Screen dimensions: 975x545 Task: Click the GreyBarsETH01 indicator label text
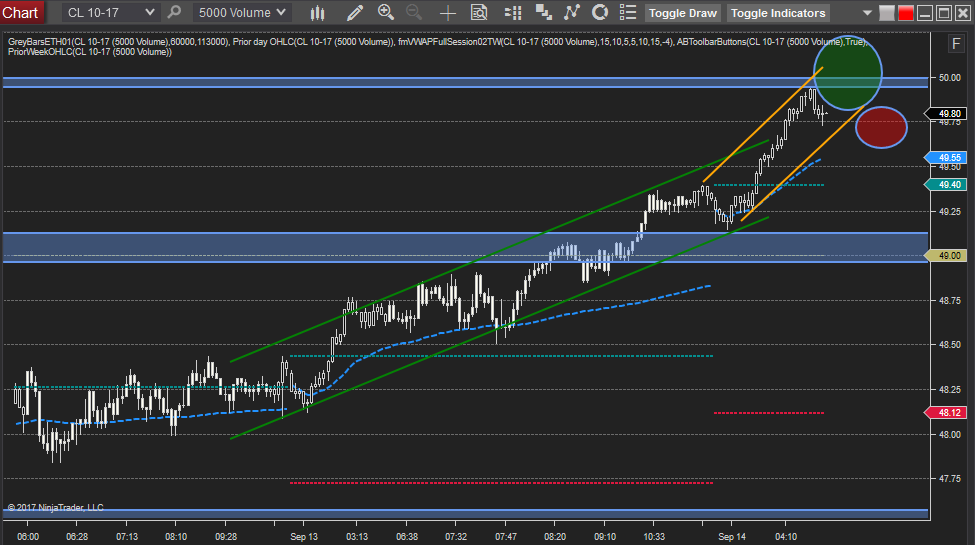point(119,42)
